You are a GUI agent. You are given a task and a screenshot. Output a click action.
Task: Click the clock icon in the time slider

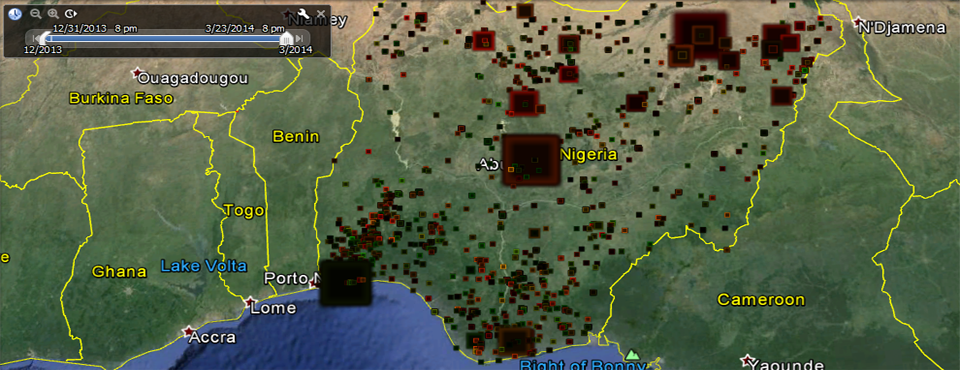click(15, 14)
